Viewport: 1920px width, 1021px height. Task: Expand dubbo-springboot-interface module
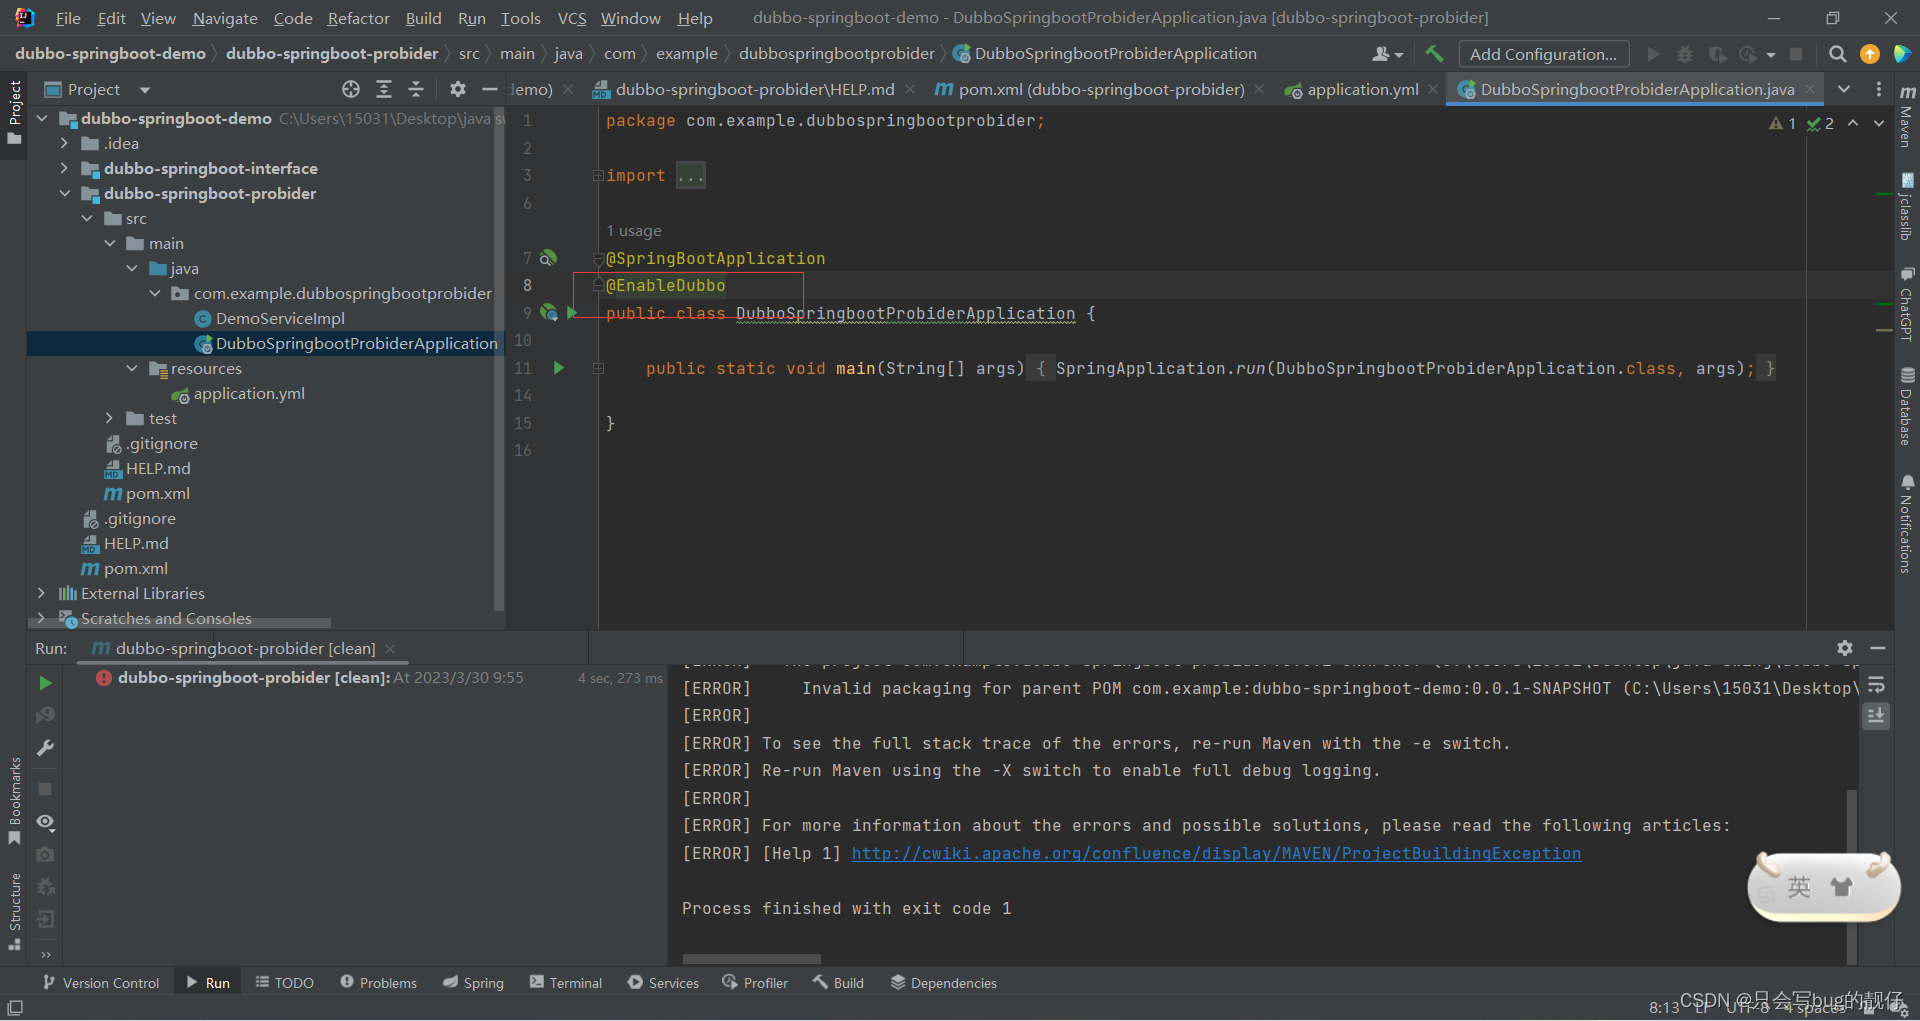click(x=64, y=168)
